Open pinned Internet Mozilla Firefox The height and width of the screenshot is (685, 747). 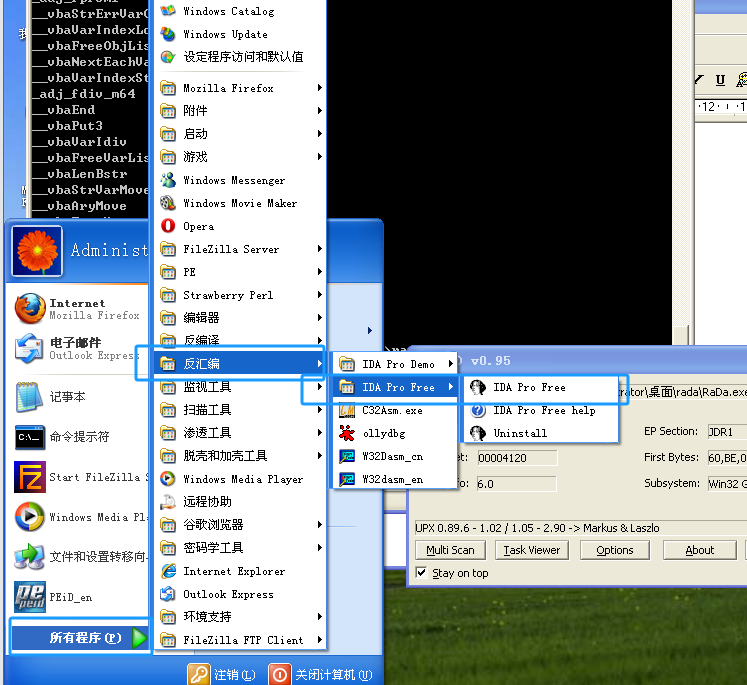point(79,309)
